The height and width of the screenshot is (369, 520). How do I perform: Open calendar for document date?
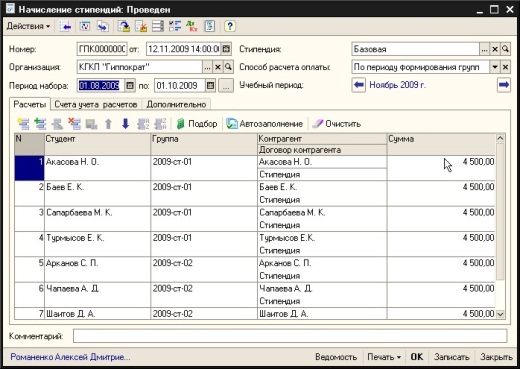(226, 49)
